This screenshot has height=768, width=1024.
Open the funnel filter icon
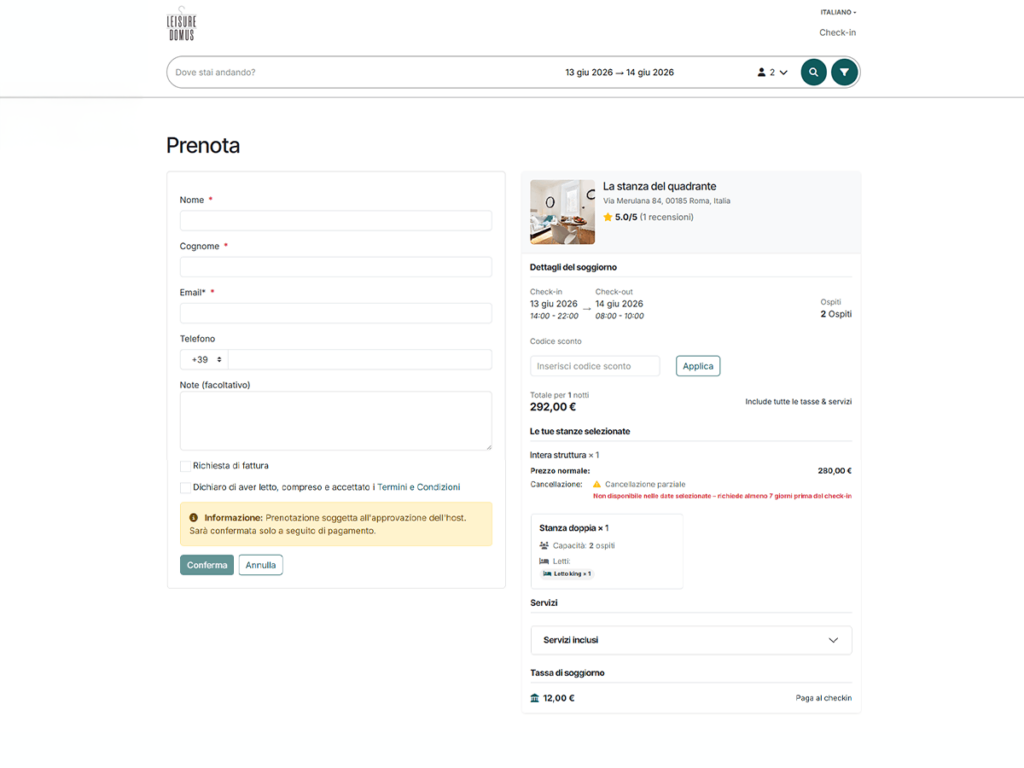(844, 72)
